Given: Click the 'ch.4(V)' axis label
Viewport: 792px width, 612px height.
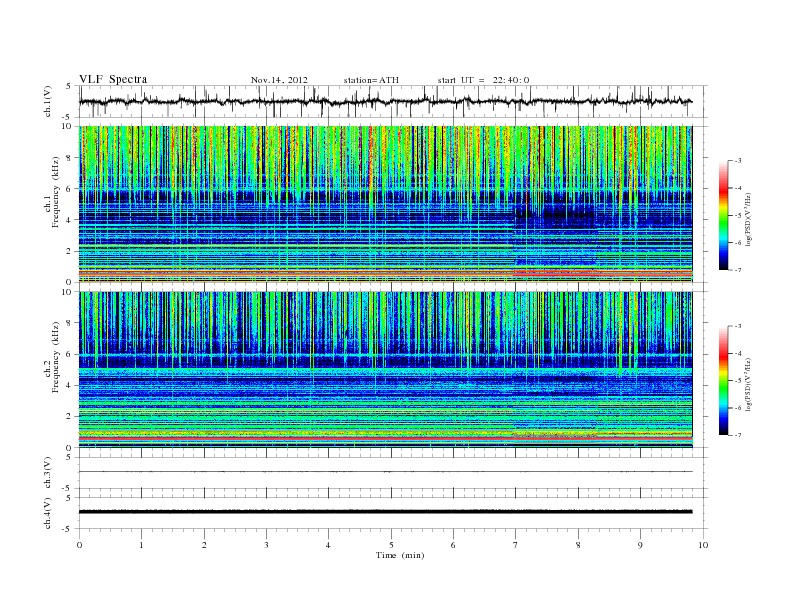Looking at the screenshot, I should [x=48, y=513].
